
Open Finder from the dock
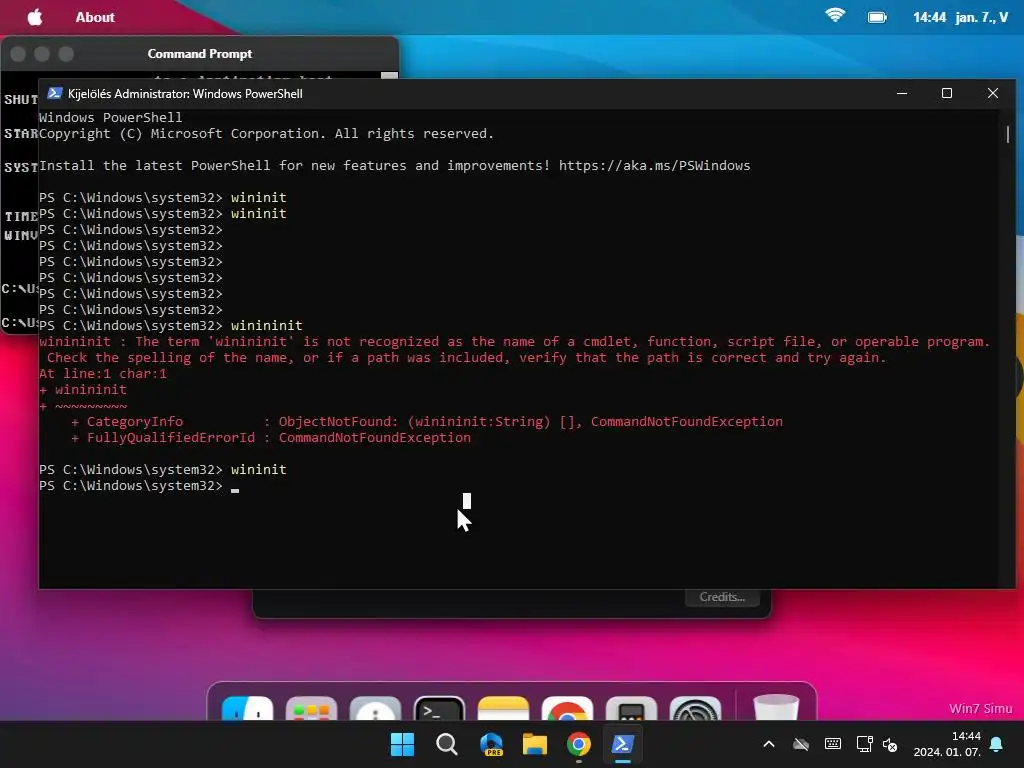248,708
